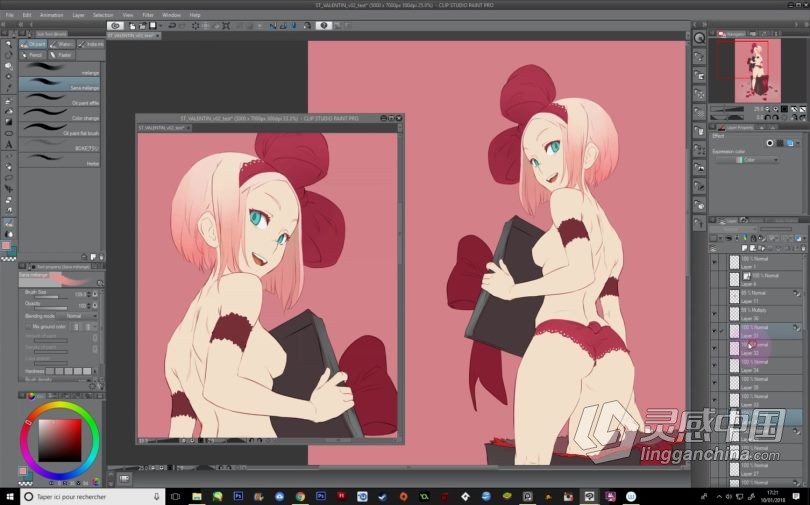The image size is (810, 505).
Task: Click the Scale/Rotate transform icon
Action: click(x=226, y=25)
